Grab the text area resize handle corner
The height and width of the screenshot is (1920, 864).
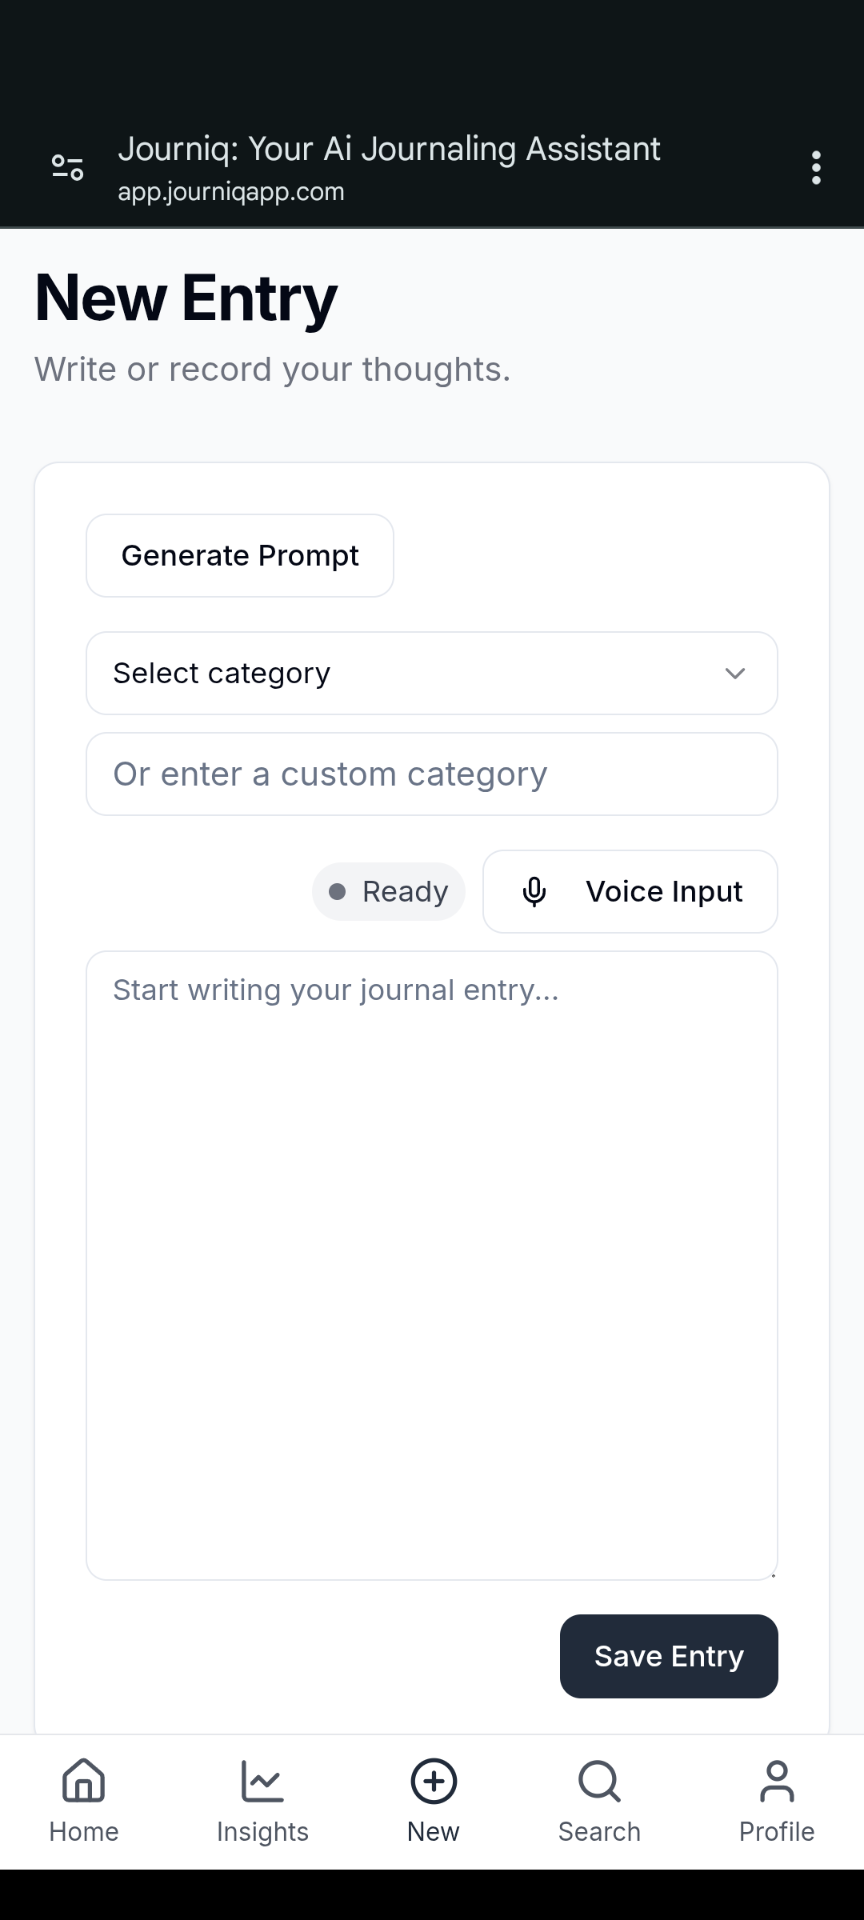(x=772, y=1574)
